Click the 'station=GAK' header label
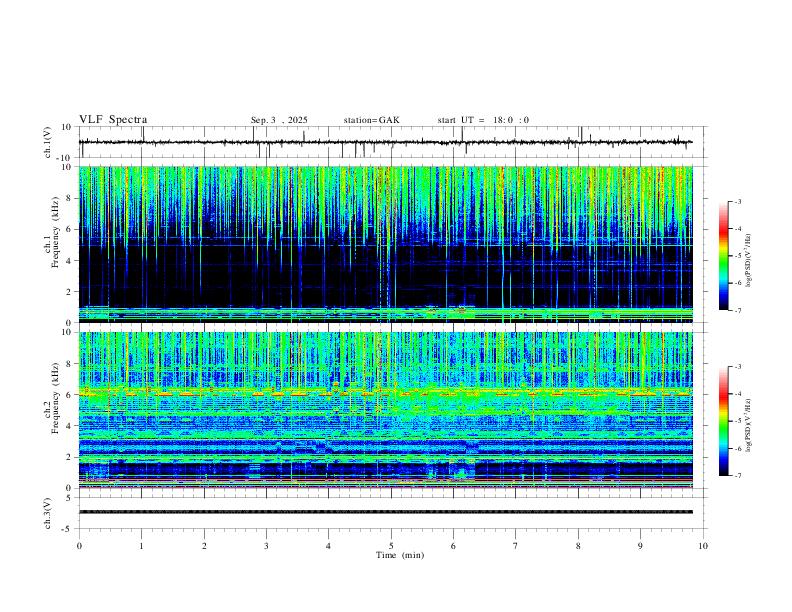The image size is (792, 612). (371, 120)
